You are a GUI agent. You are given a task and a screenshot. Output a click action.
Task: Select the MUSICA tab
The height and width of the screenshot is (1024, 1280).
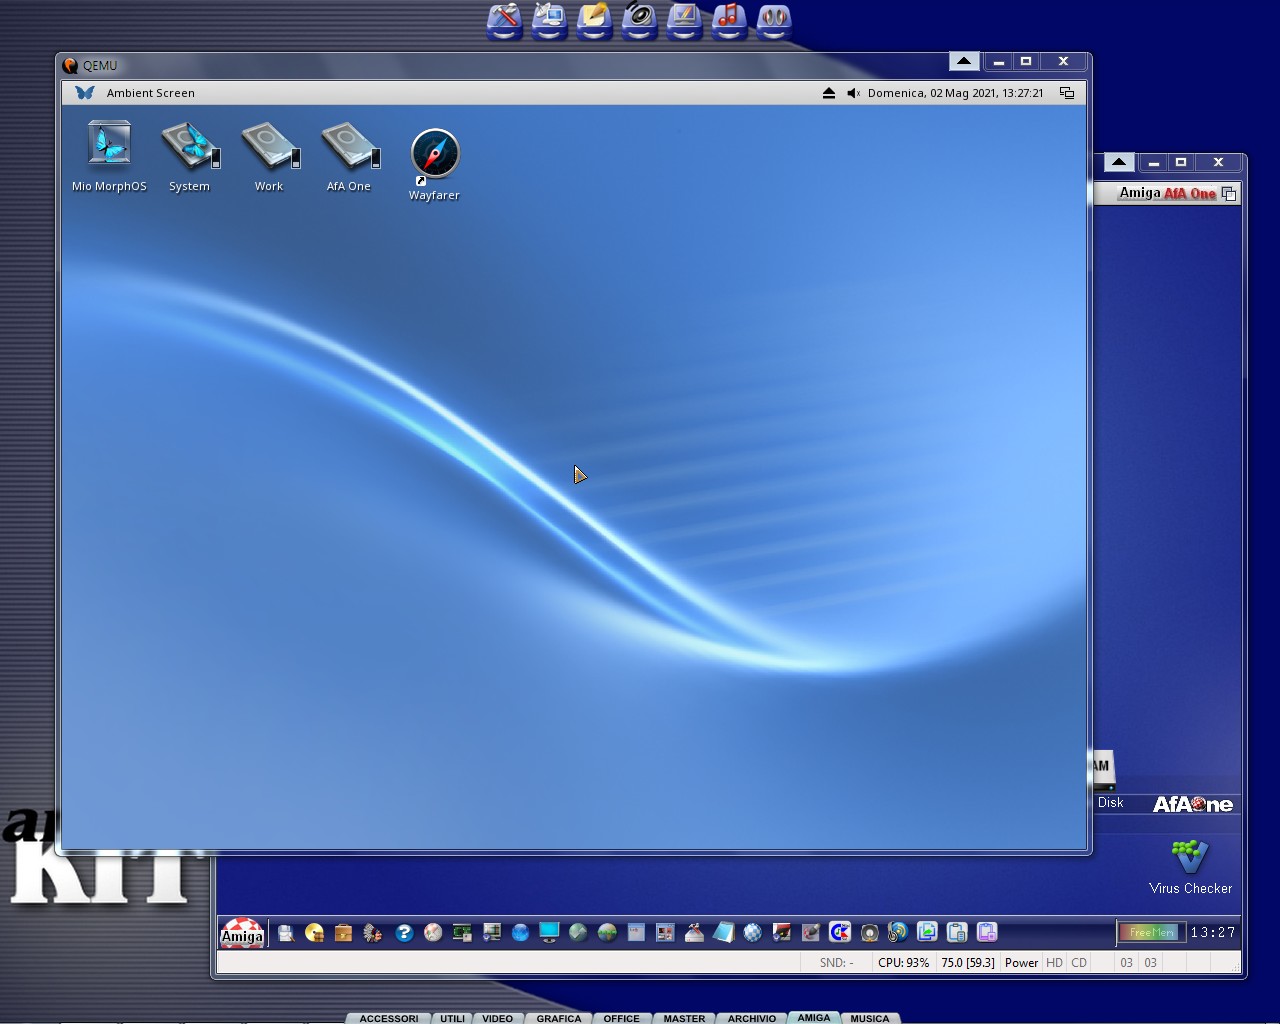(869, 1018)
